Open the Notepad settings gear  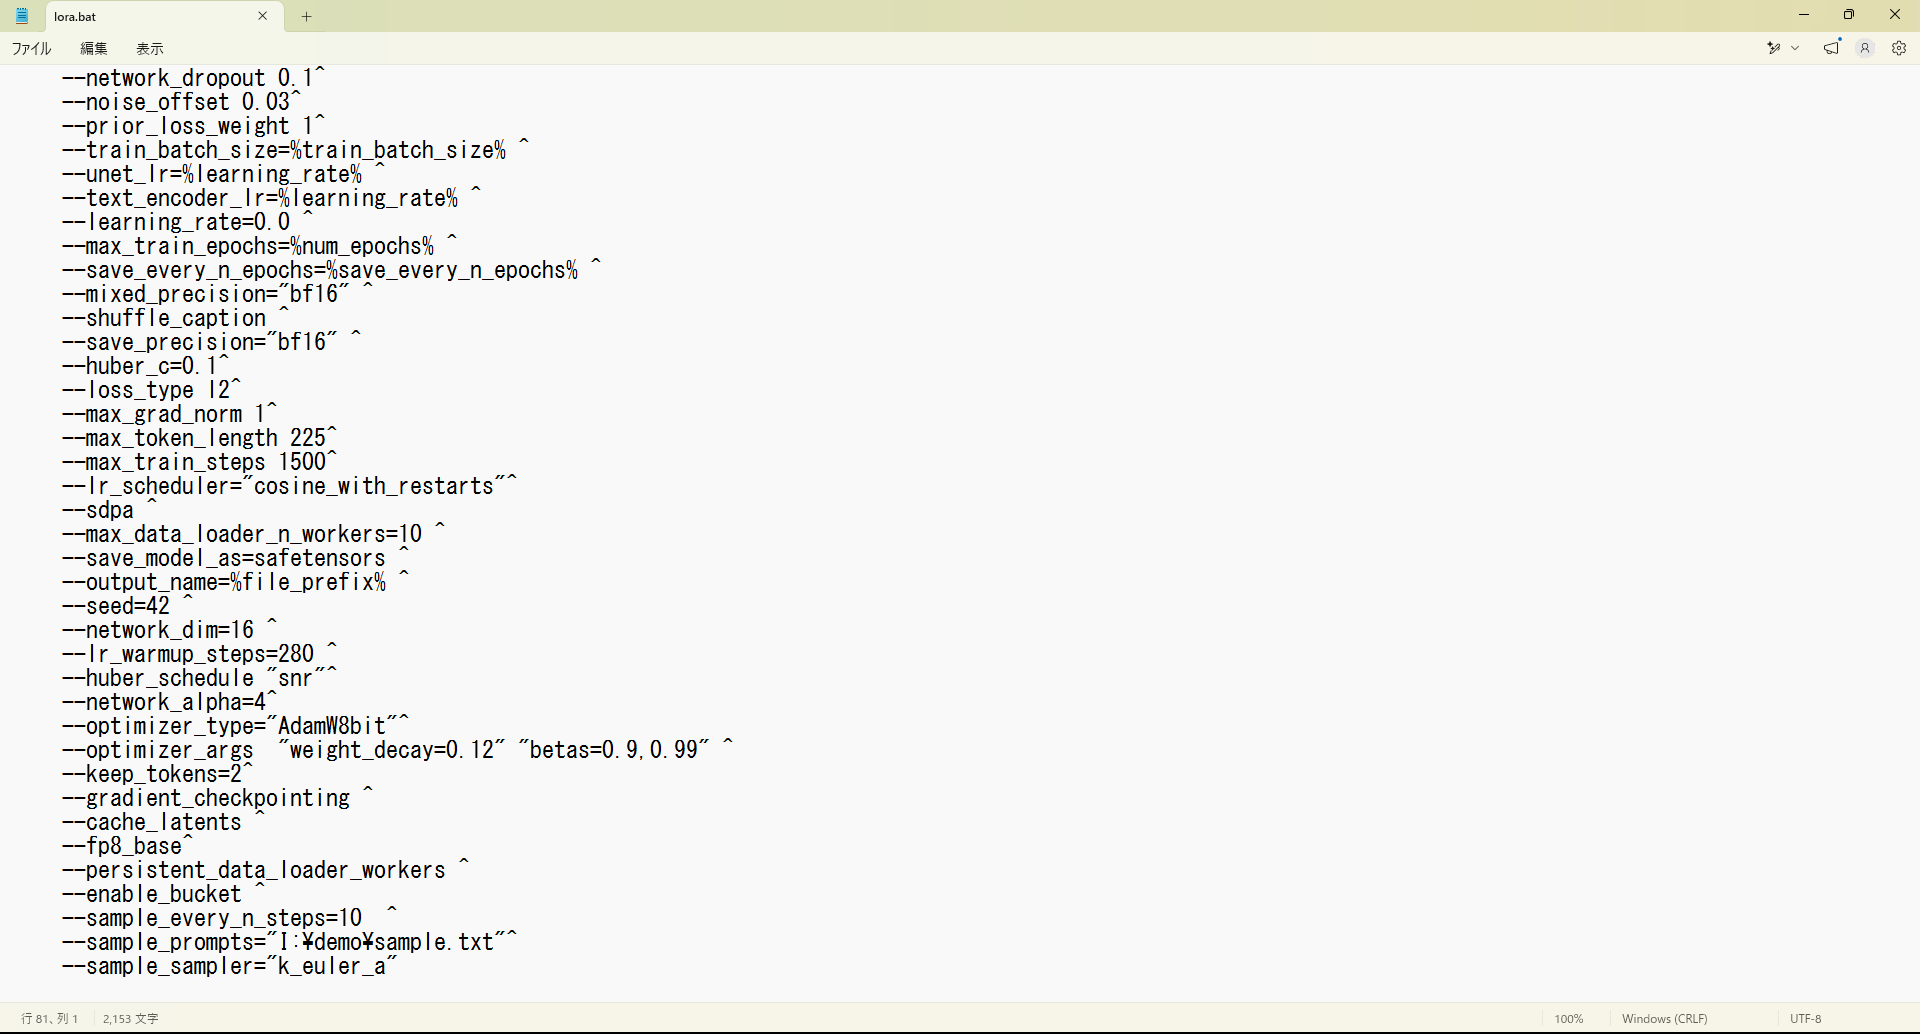click(1899, 48)
